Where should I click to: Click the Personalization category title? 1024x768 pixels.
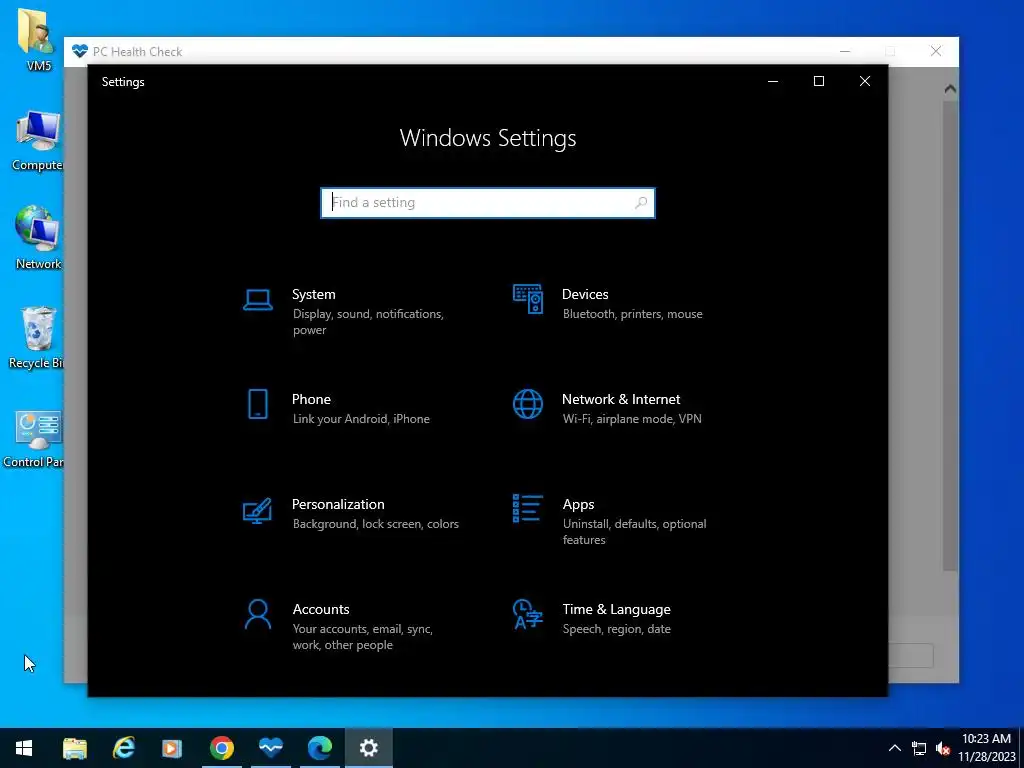(x=338, y=505)
